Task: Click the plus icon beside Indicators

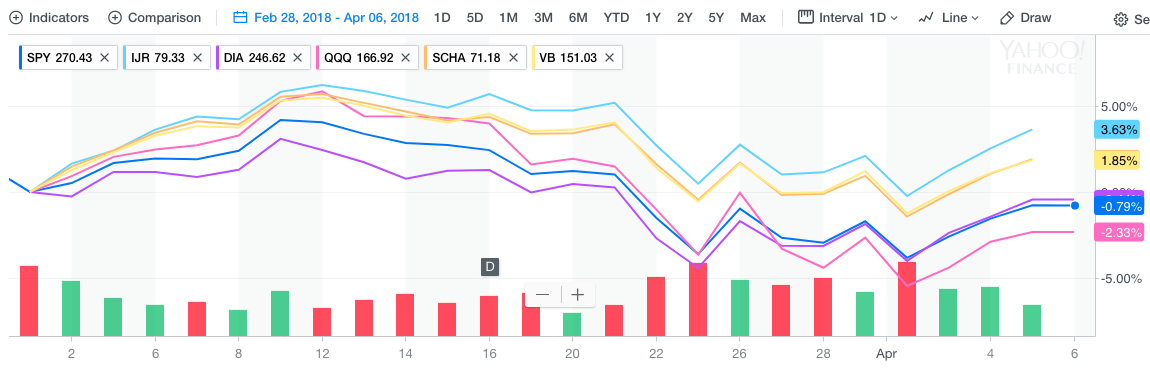Action: click(x=15, y=18)
